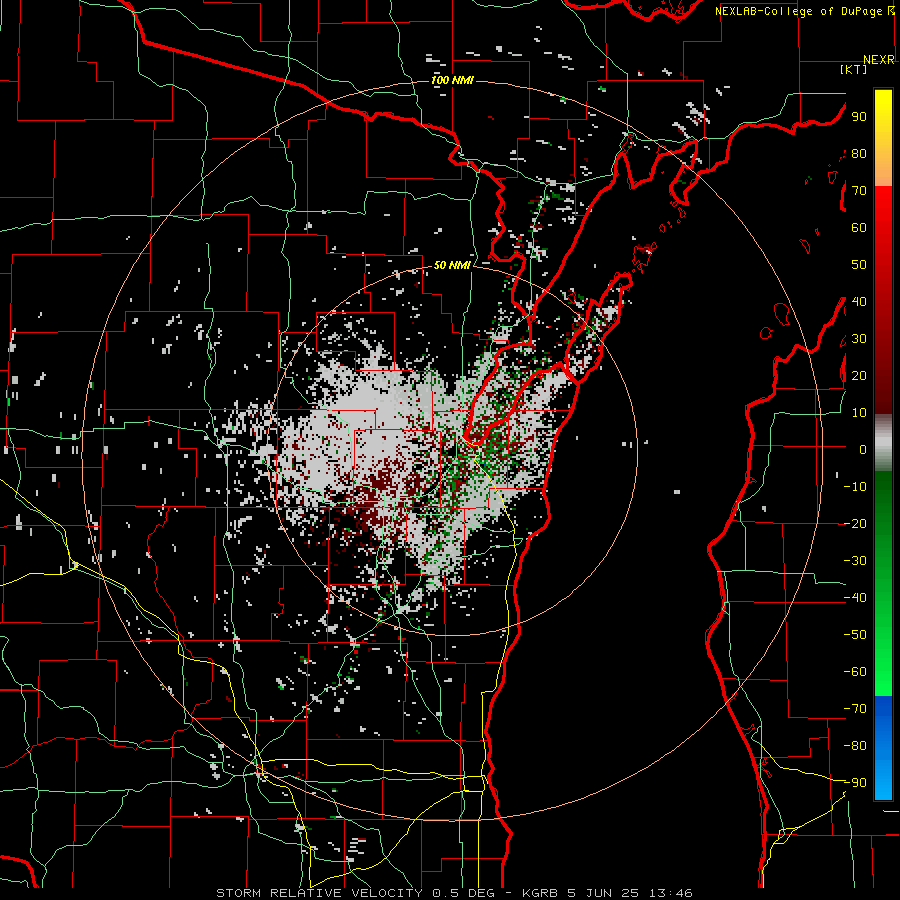Click the 0.5 DEG elevation angle in the caption

click(465, 893)
